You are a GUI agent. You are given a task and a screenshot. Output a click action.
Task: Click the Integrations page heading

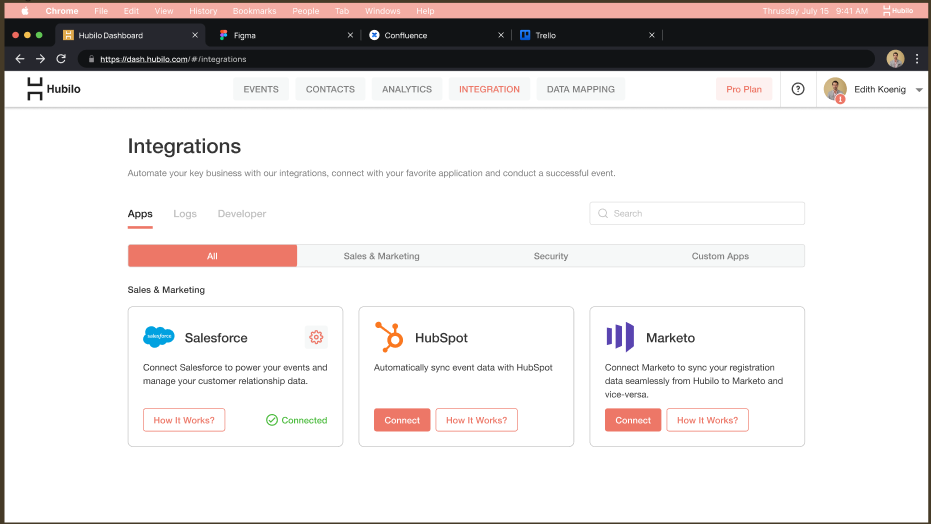(x=184, y=146)
